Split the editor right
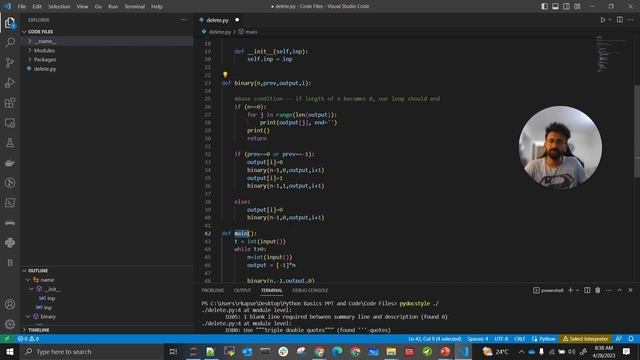 (620, 20)
